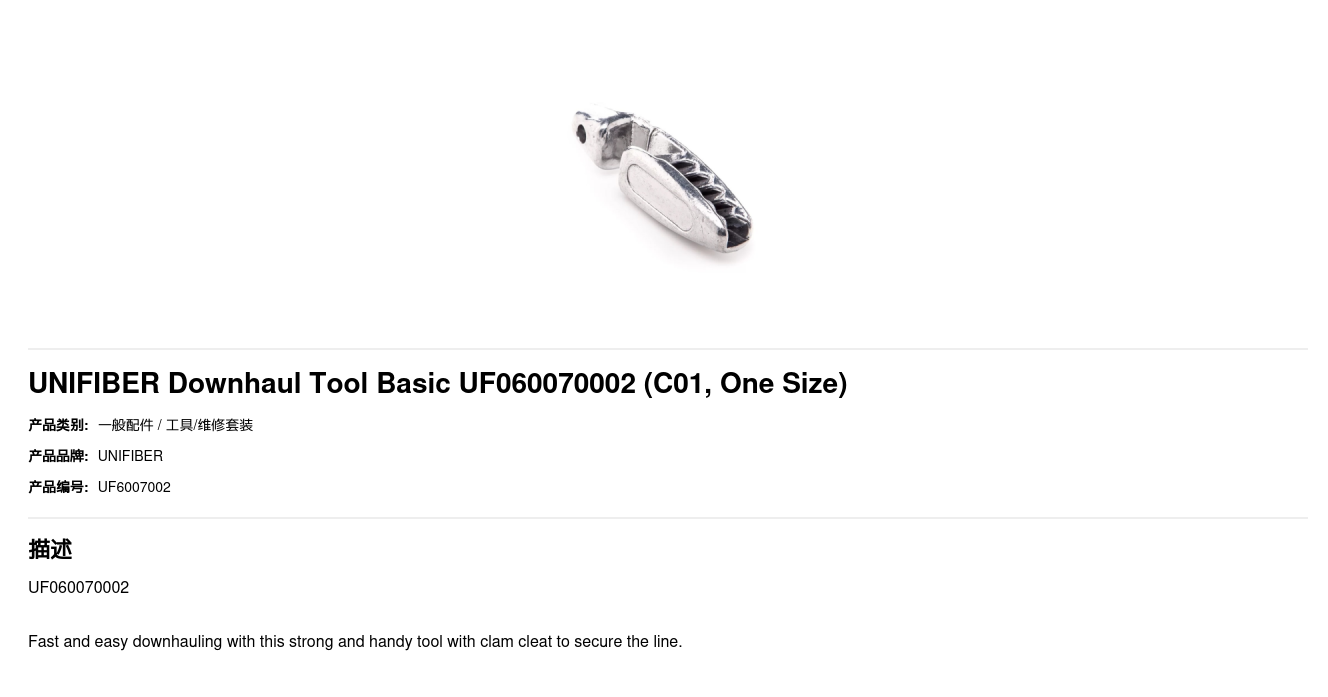Click the slash separator between the two categories
The height and width of the screenshot is (697, 1328).
pyautogui.click(x=160, y=425)
